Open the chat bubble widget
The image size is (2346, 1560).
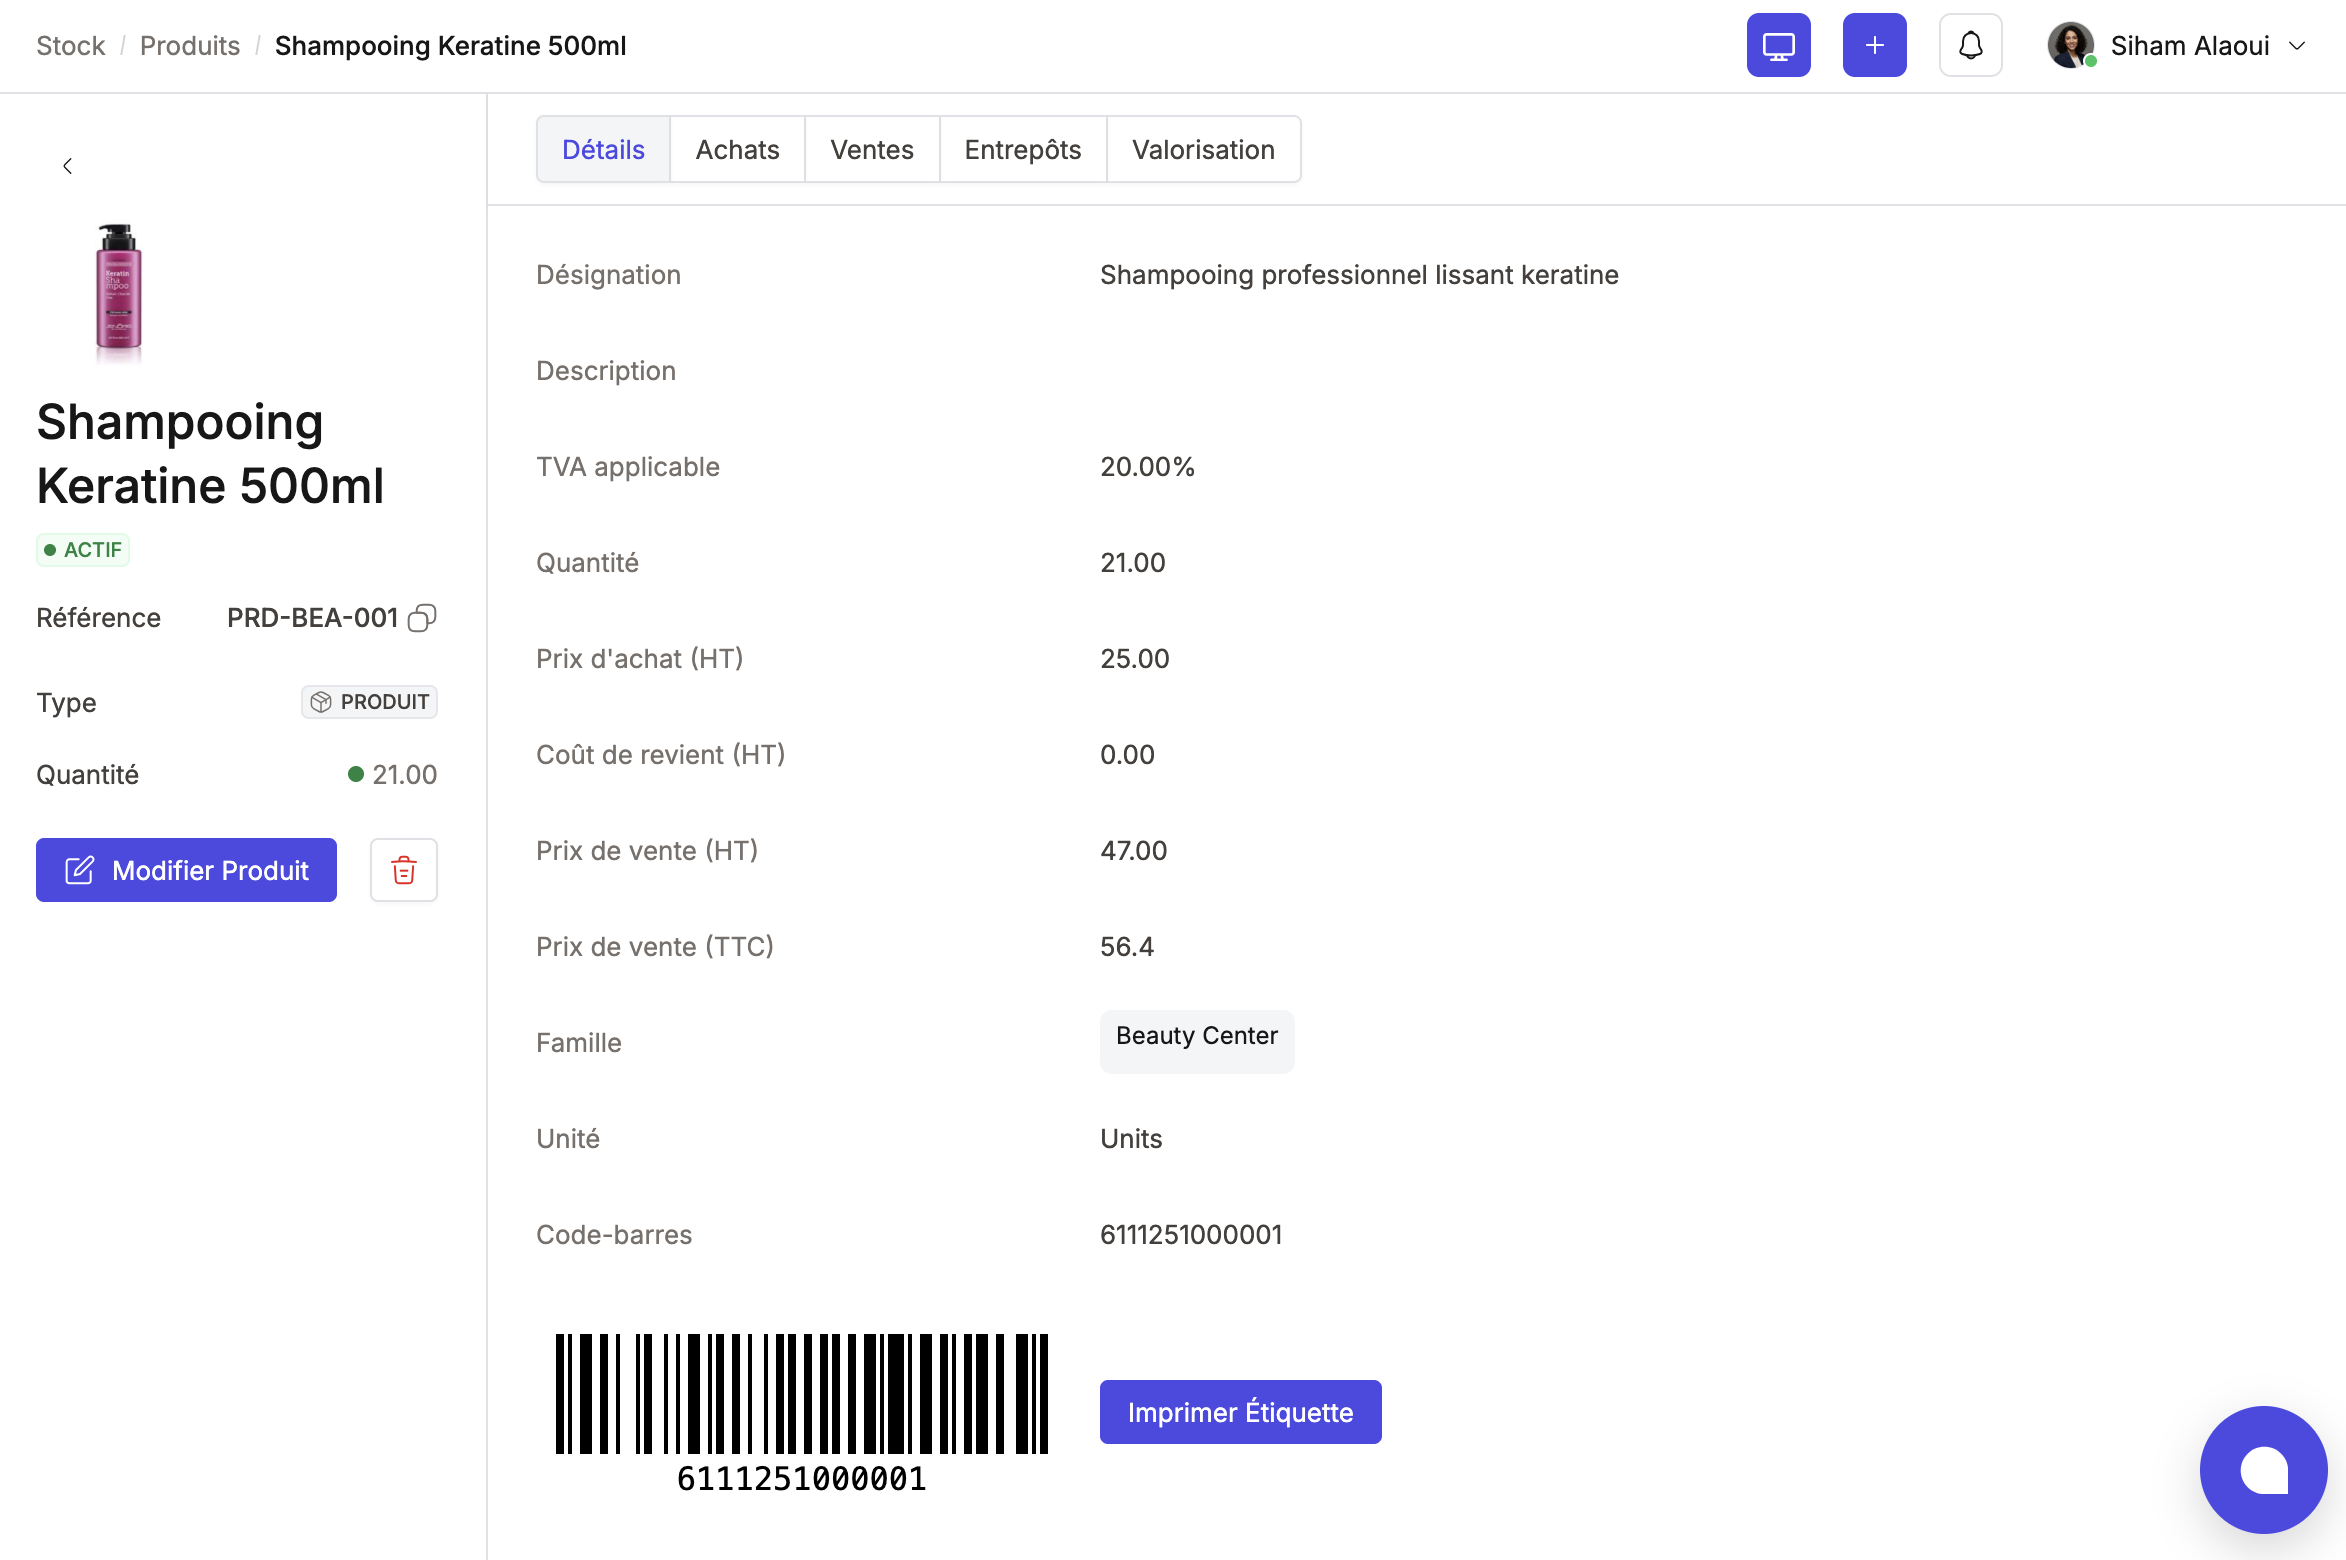(x=2263, y=1470)
